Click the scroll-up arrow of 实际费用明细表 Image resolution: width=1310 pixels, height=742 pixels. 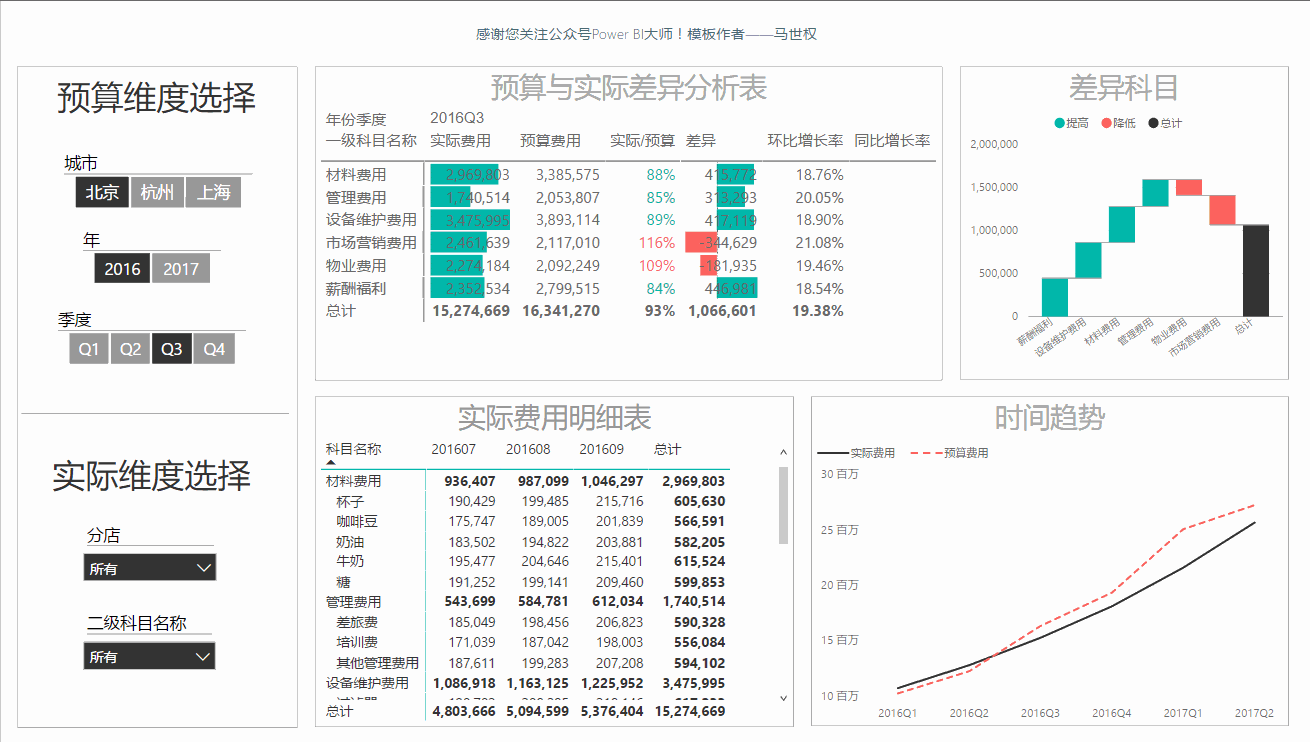pyautogui.click(x=783, y=453)
